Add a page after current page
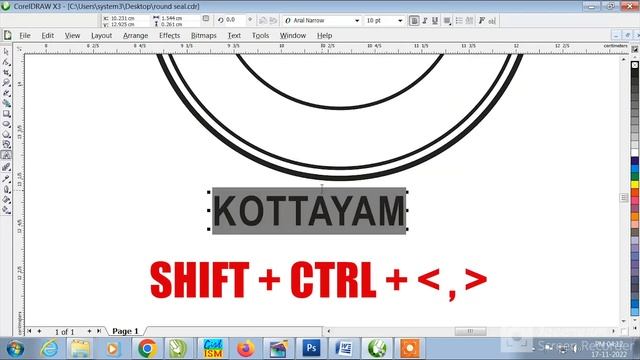Image resolution: width=640 pixels, height=360 pixels. pos(89,331)
